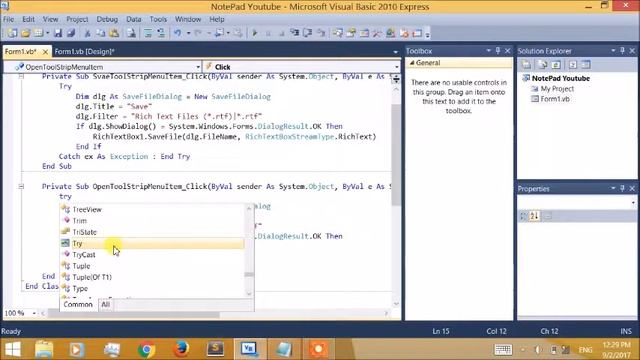Toggle auto-hide pin on Toolbox panel
The image size is (640, 360).
click(498, 51)
